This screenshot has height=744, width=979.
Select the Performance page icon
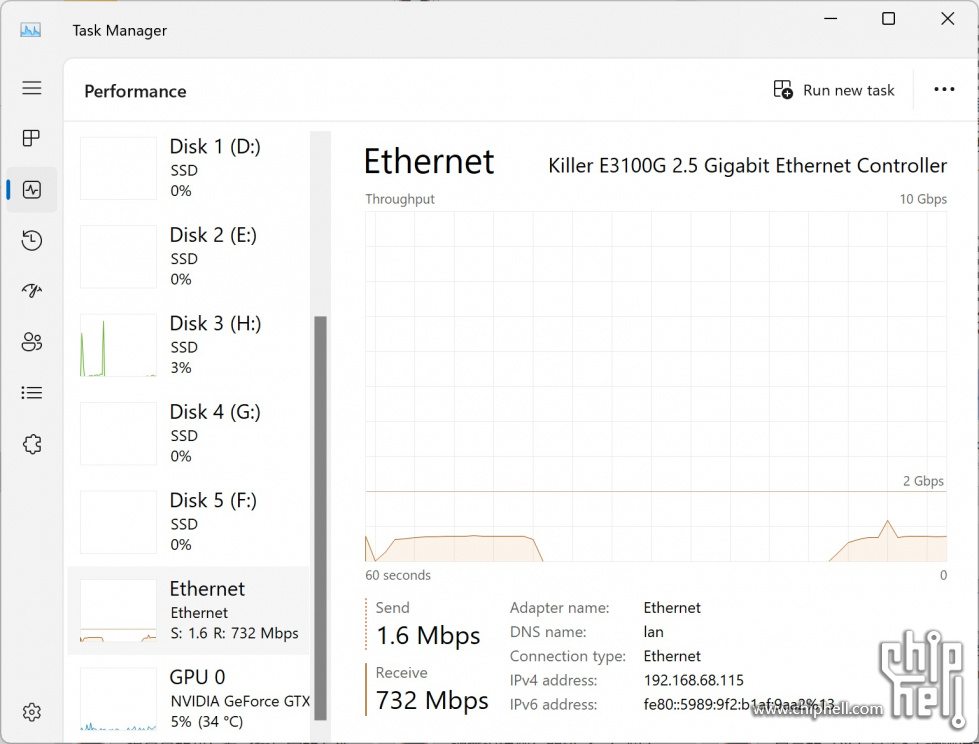32,189
